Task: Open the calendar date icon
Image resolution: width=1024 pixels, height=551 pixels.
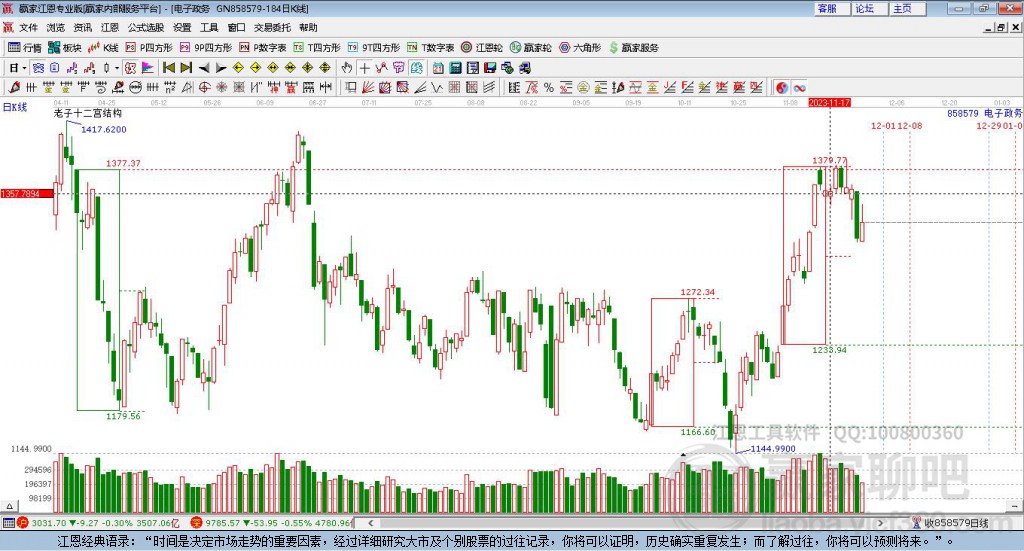Action: pos(438,67)
